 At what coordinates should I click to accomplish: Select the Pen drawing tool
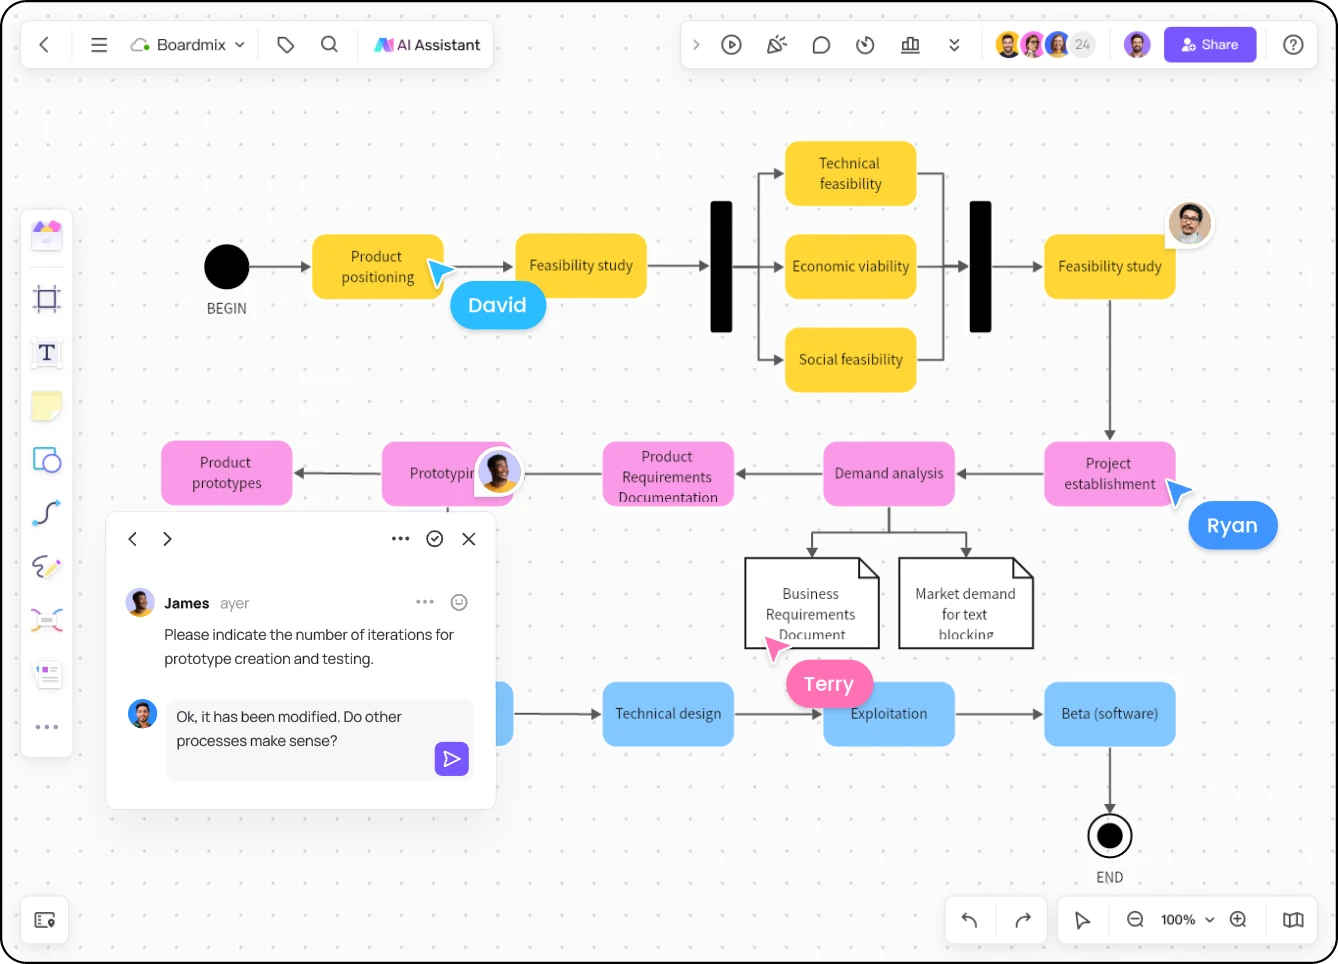coord(47,567)
